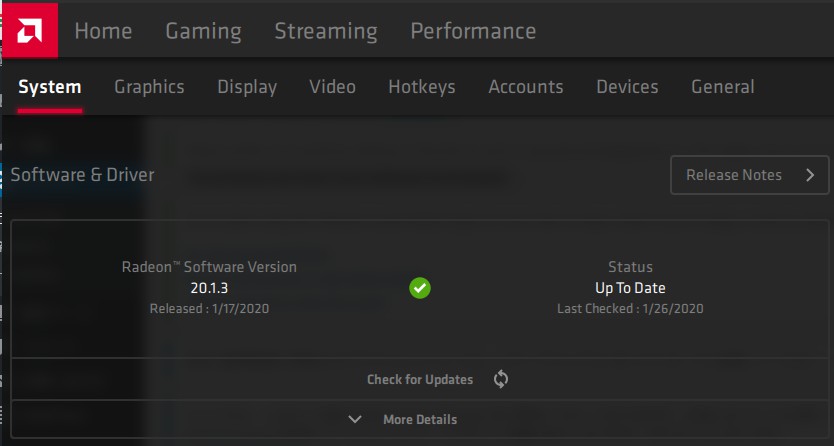Screen dimensions: 834x446
Task: Expand the More Details section
Action: tap(420, 419)
